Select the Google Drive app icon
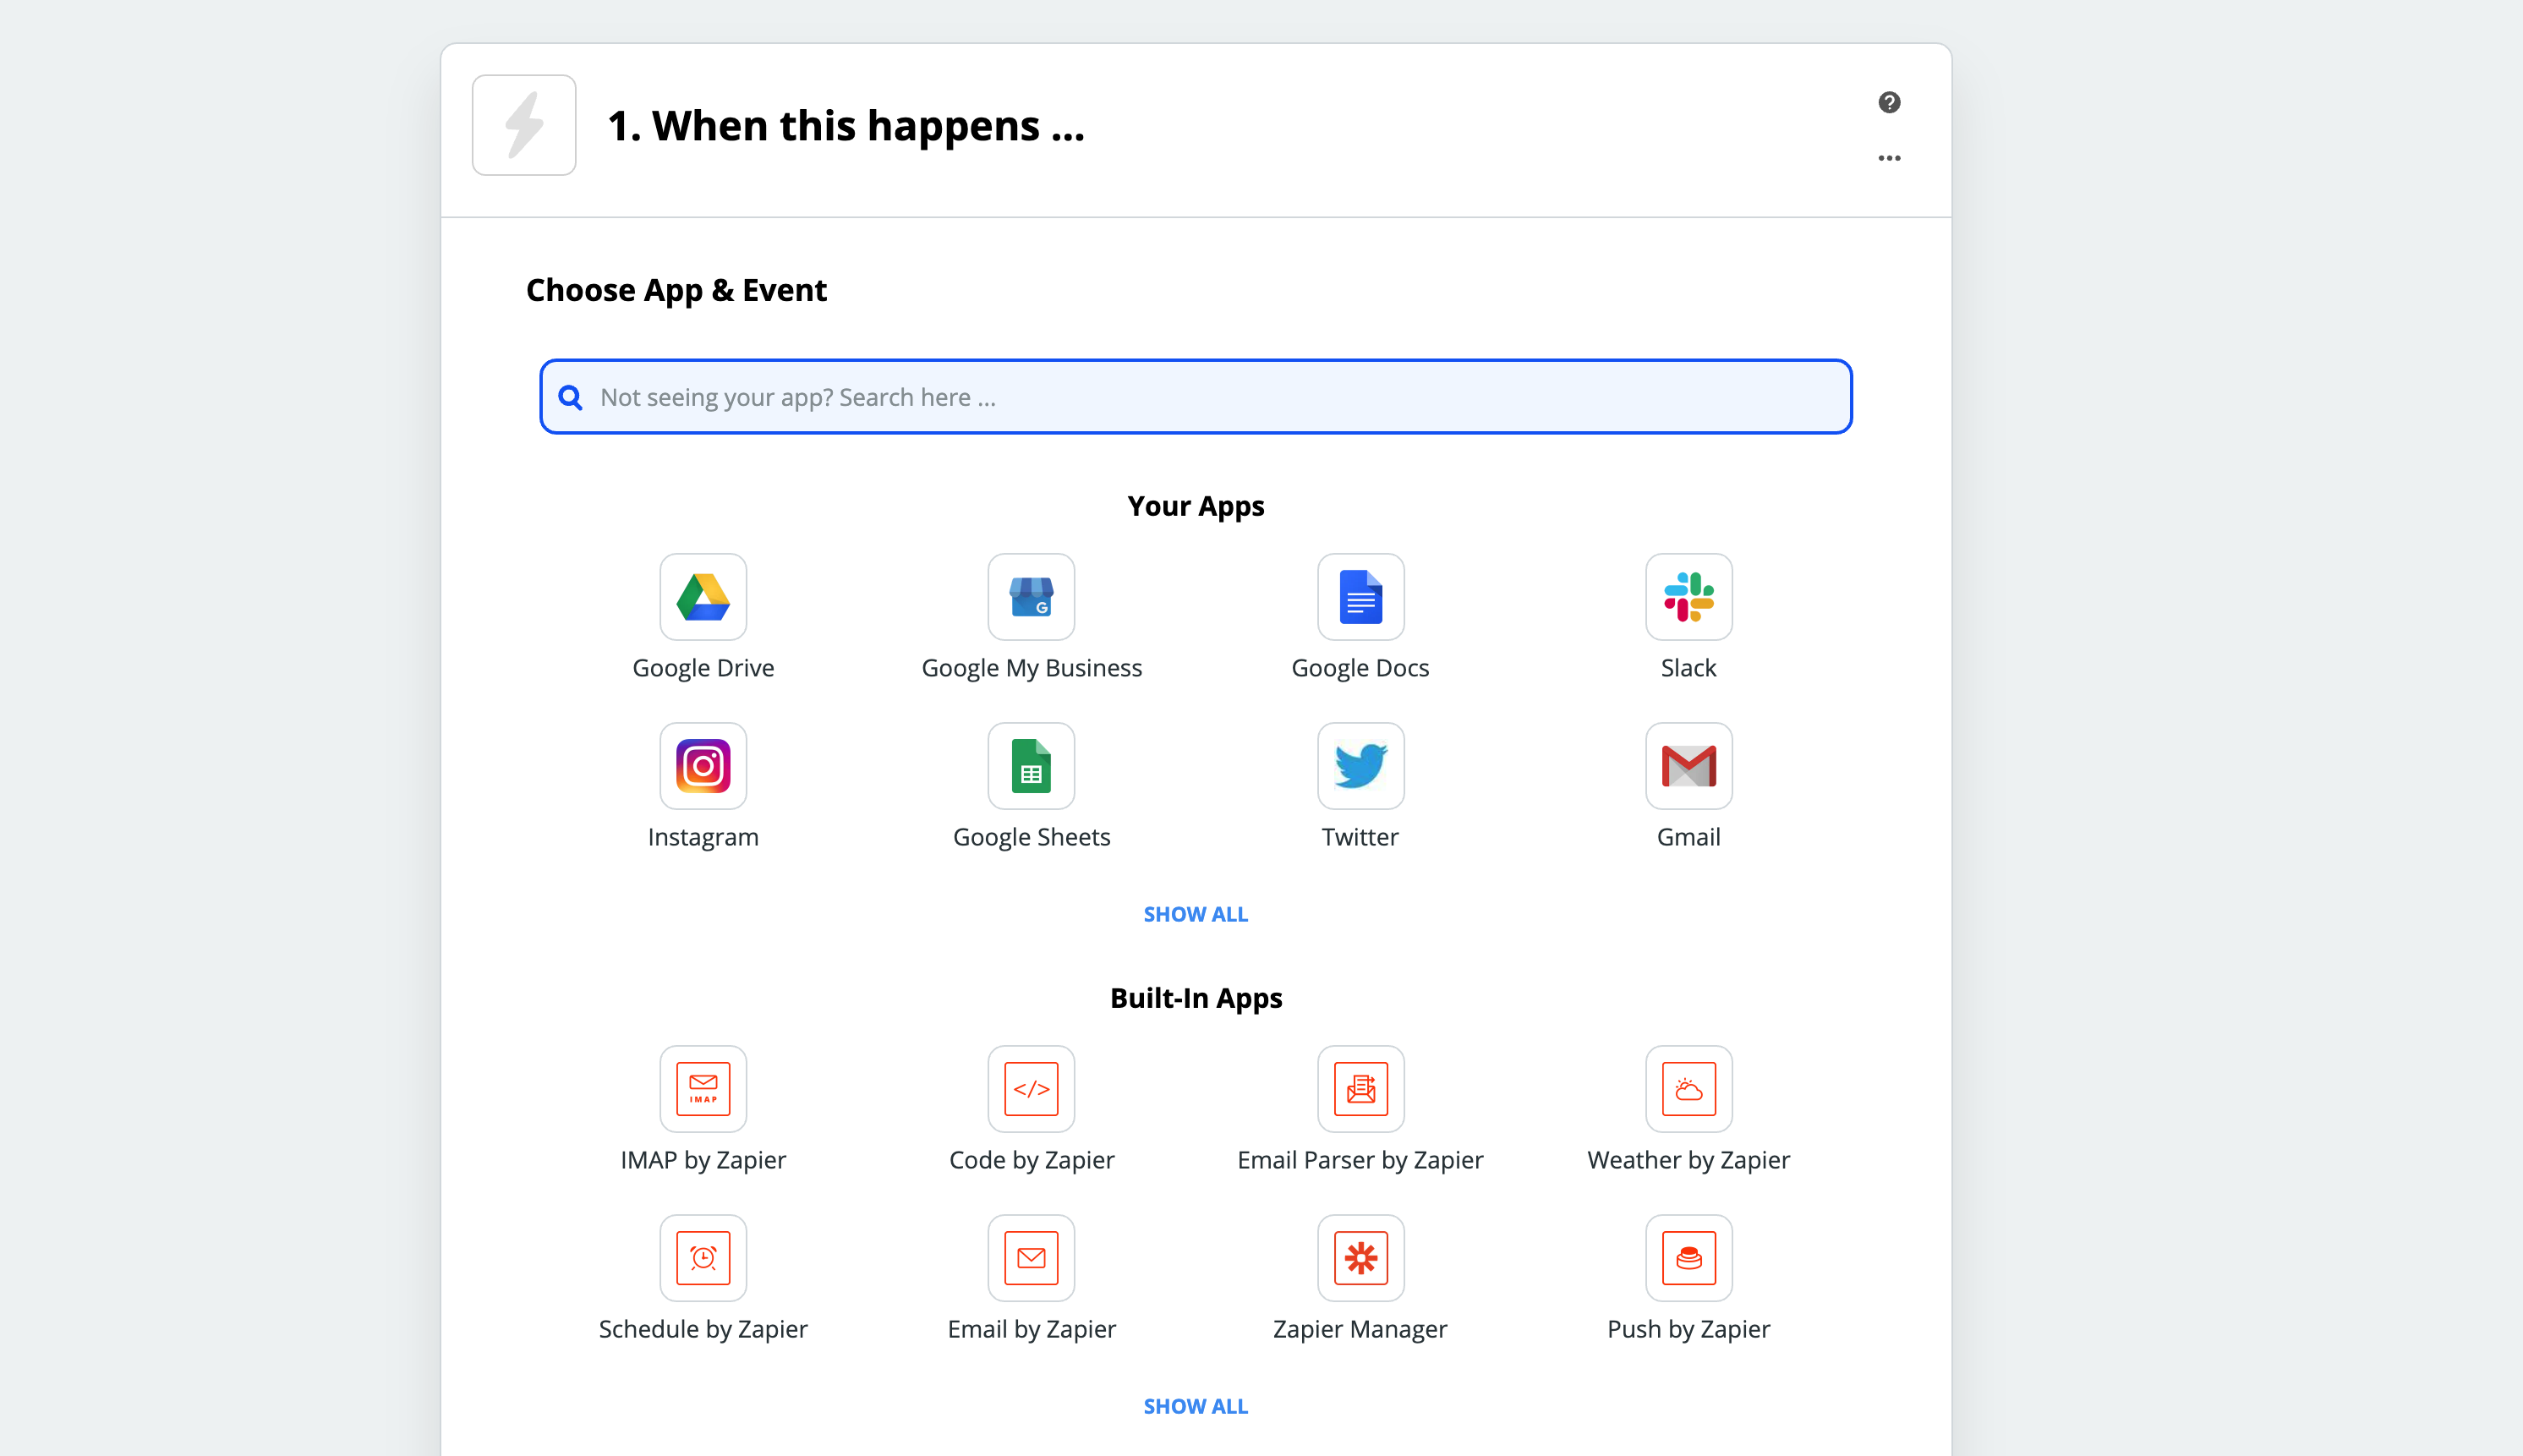Screen dimensions: 2523x1456 703,597
